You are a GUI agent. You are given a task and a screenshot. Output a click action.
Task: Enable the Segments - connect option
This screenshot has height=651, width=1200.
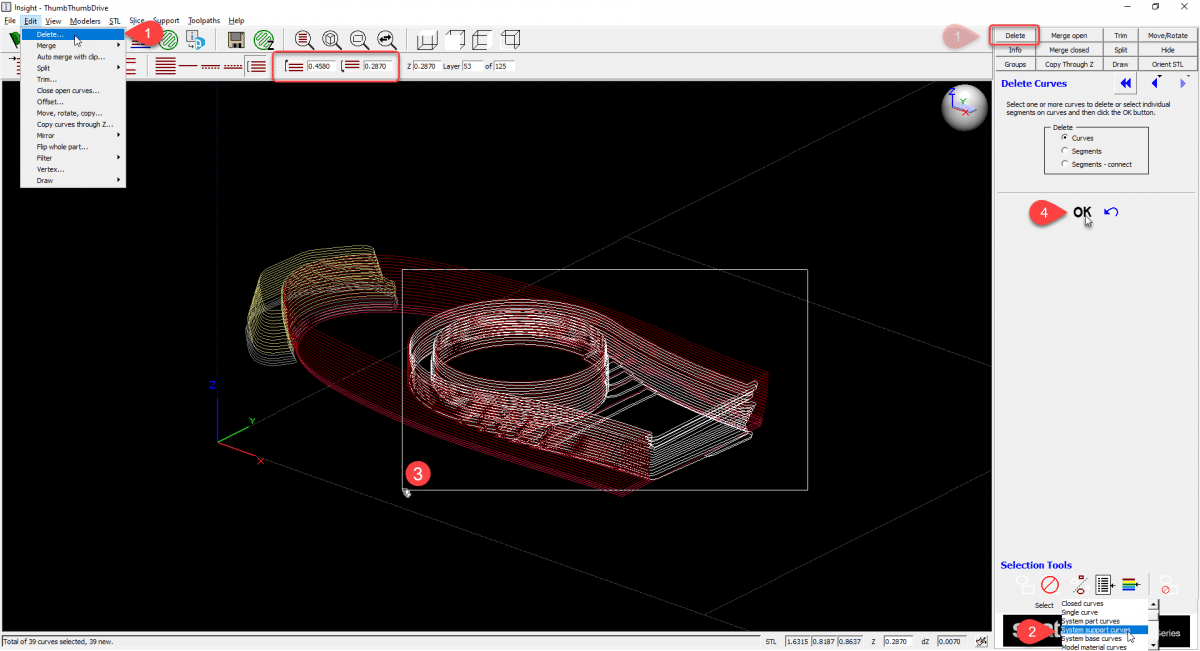click(x=1064, y=164)
